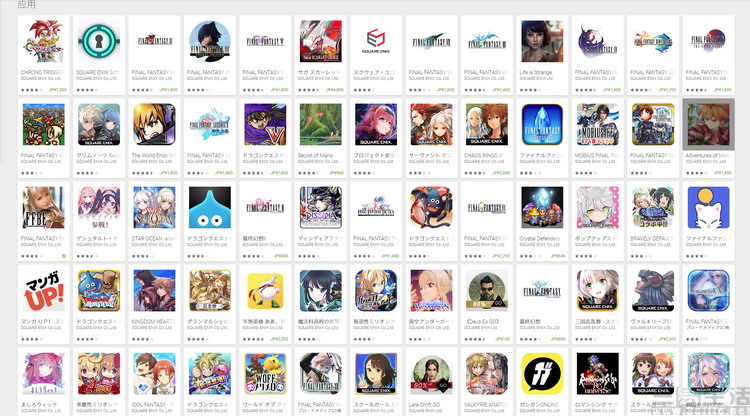Select the Life is Strange app icon
Screen dimensions: 750x416
(x=542, y=41)
